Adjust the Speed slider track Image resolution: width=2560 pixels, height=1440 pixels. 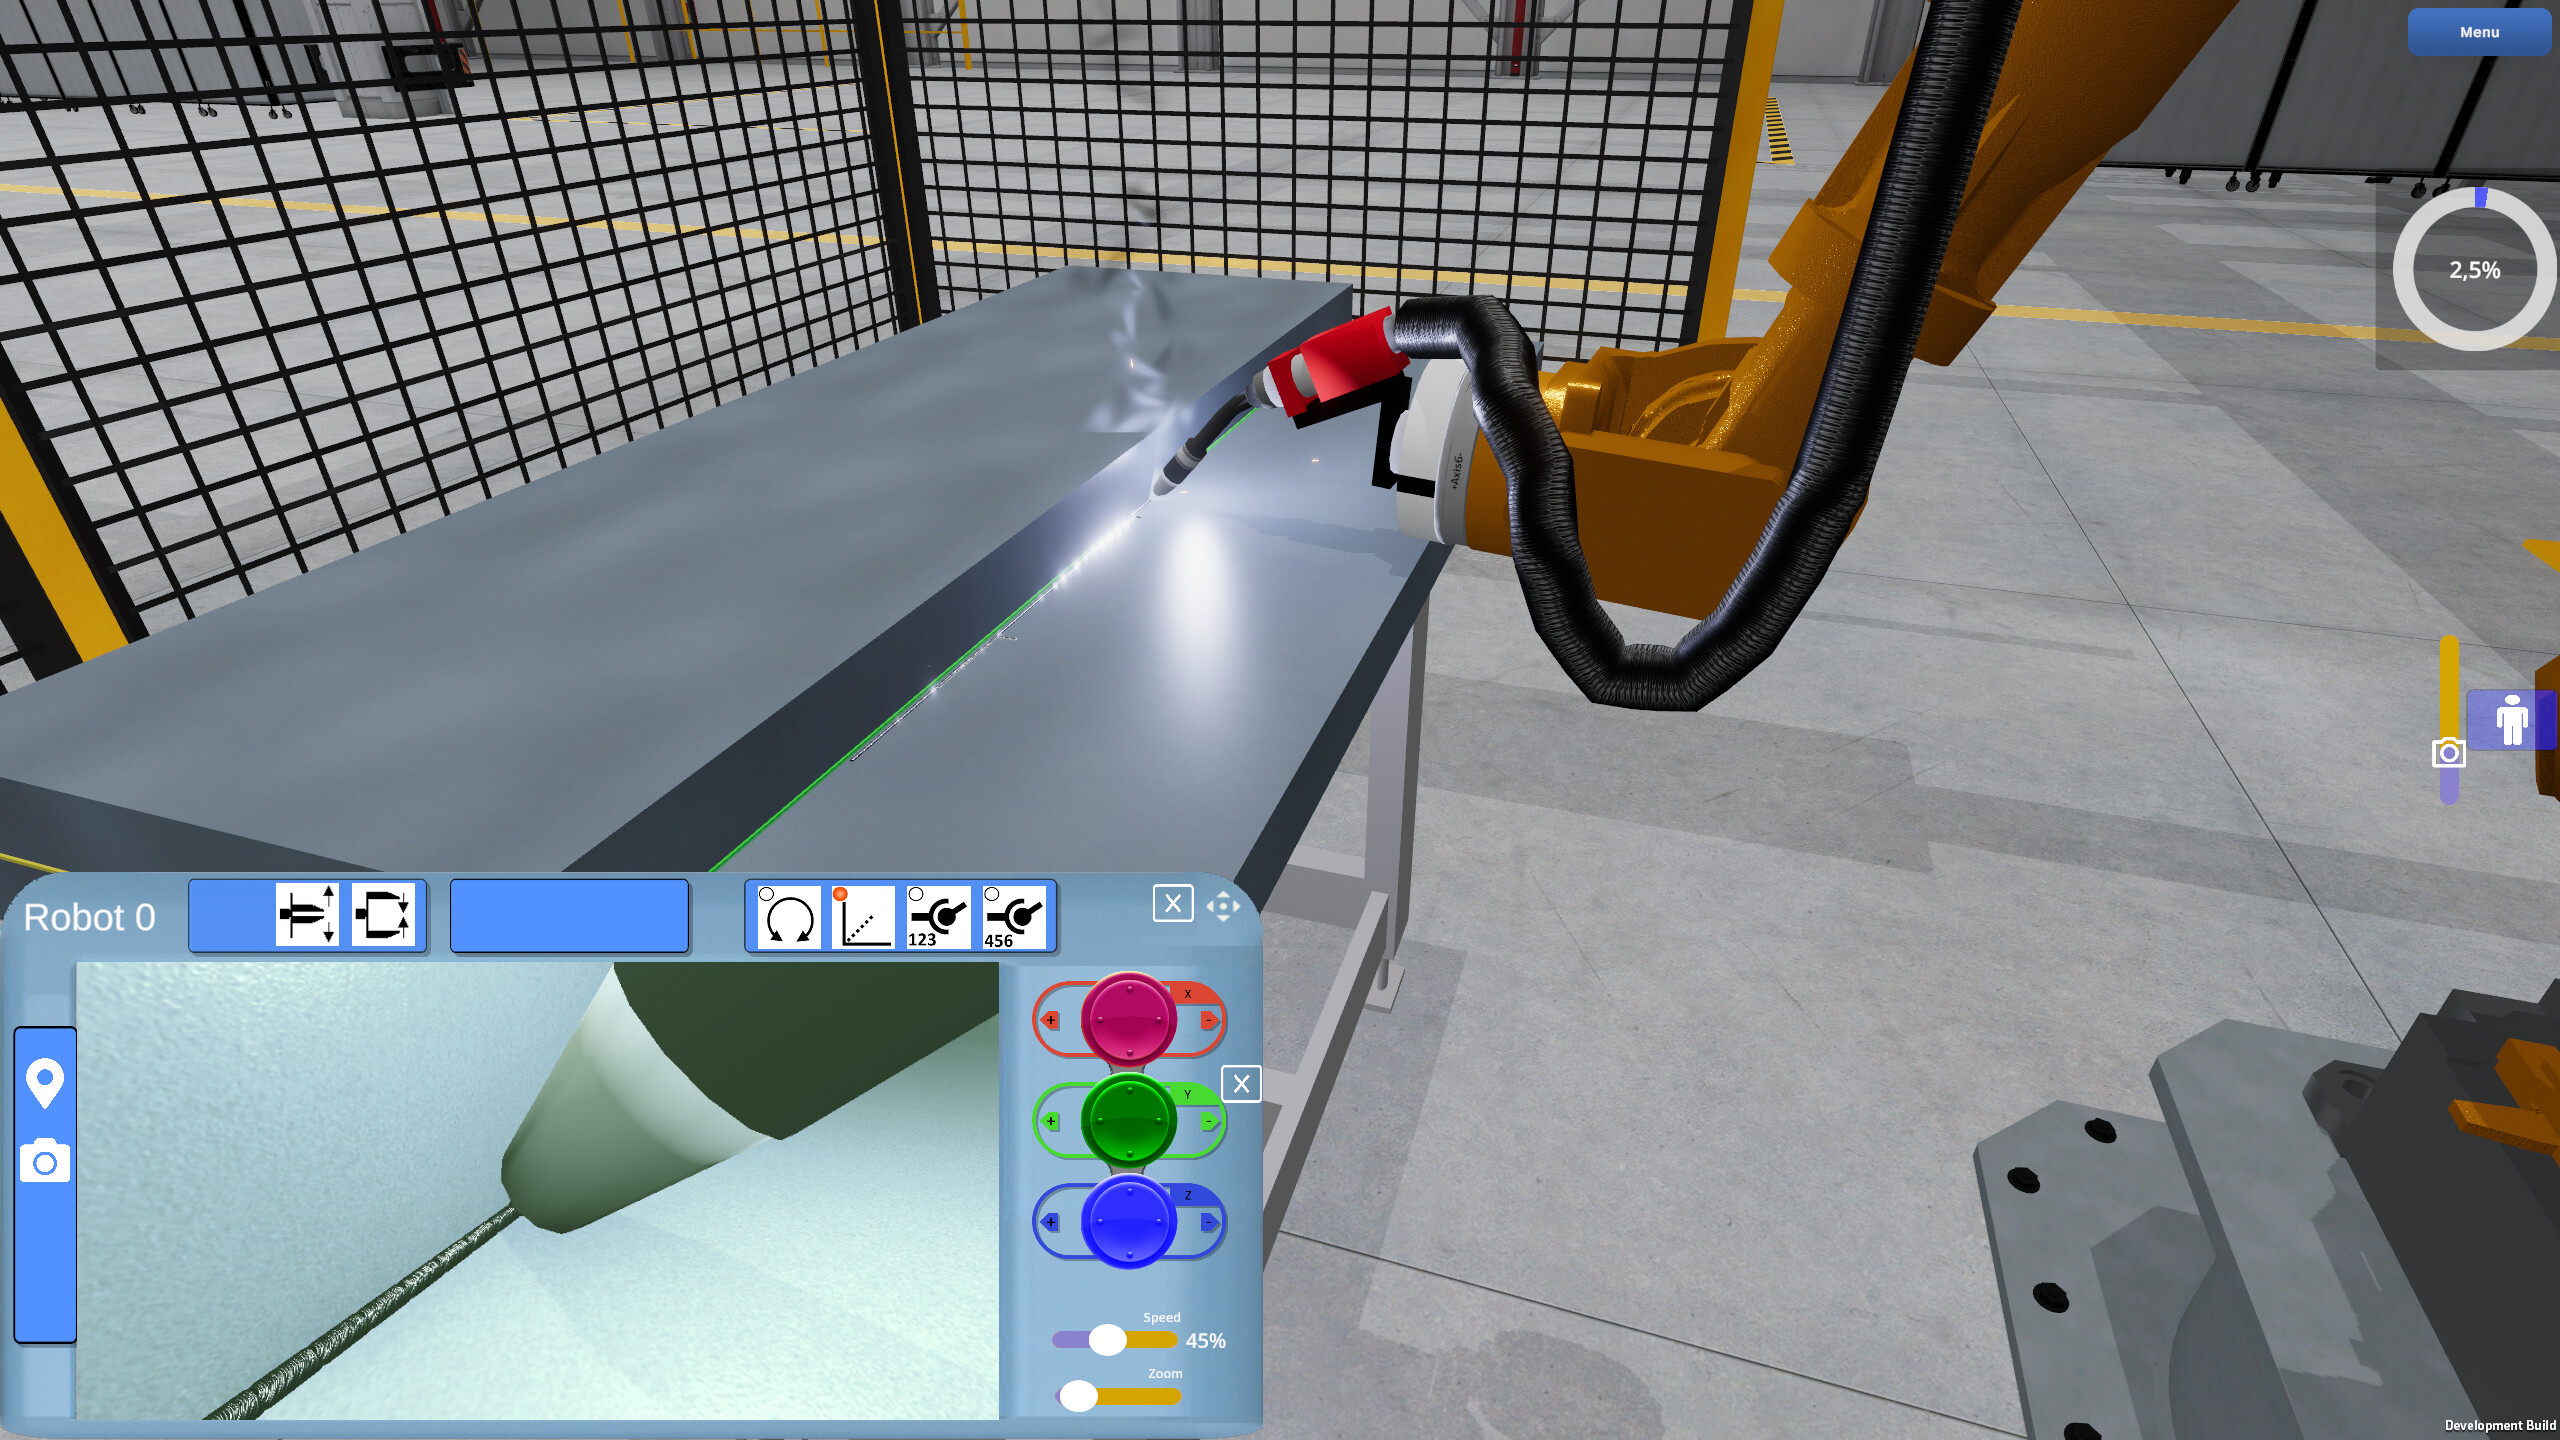(1115, 1340)
